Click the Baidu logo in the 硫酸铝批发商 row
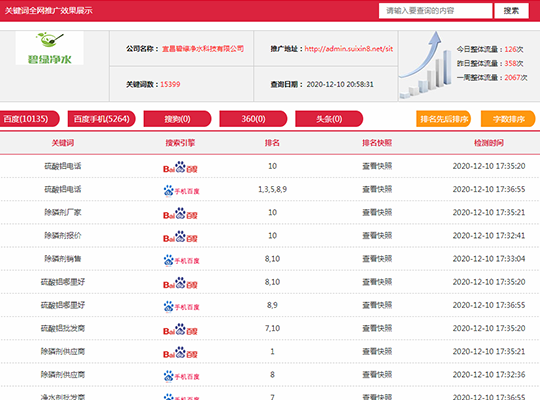Viewport: 540px width, 400px height. (x=180, y=329)
